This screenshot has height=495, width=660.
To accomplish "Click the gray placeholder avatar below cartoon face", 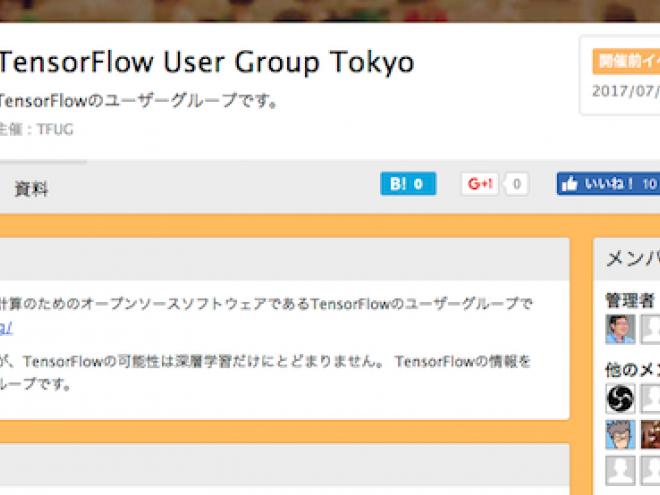I will coord(620,471).
